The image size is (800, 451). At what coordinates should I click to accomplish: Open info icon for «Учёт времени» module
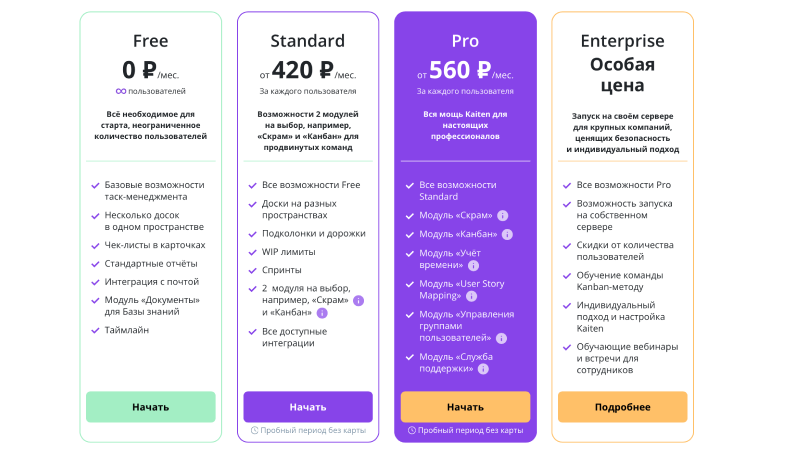tap(473, 266)
